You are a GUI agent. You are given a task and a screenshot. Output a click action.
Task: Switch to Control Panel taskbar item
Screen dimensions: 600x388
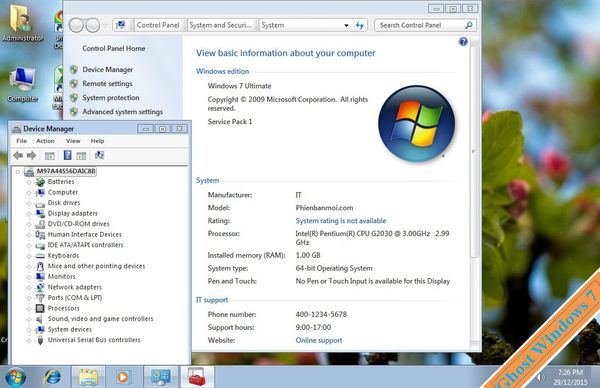[161, 377]
